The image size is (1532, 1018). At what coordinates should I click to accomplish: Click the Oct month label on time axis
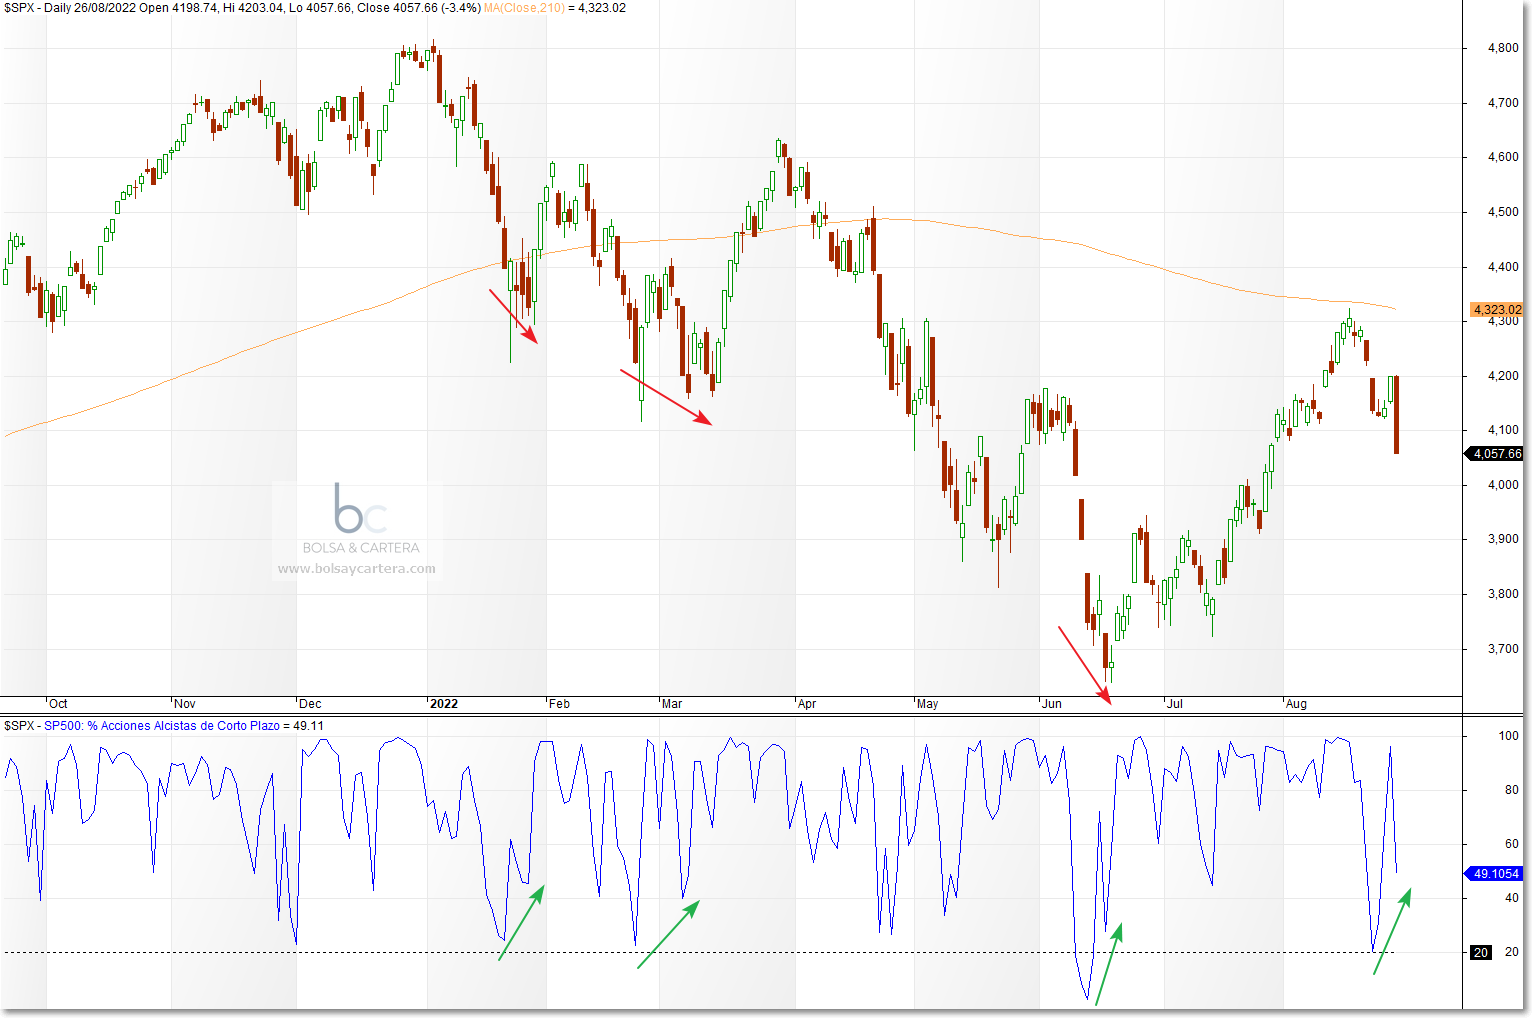(x=58, y=704)
